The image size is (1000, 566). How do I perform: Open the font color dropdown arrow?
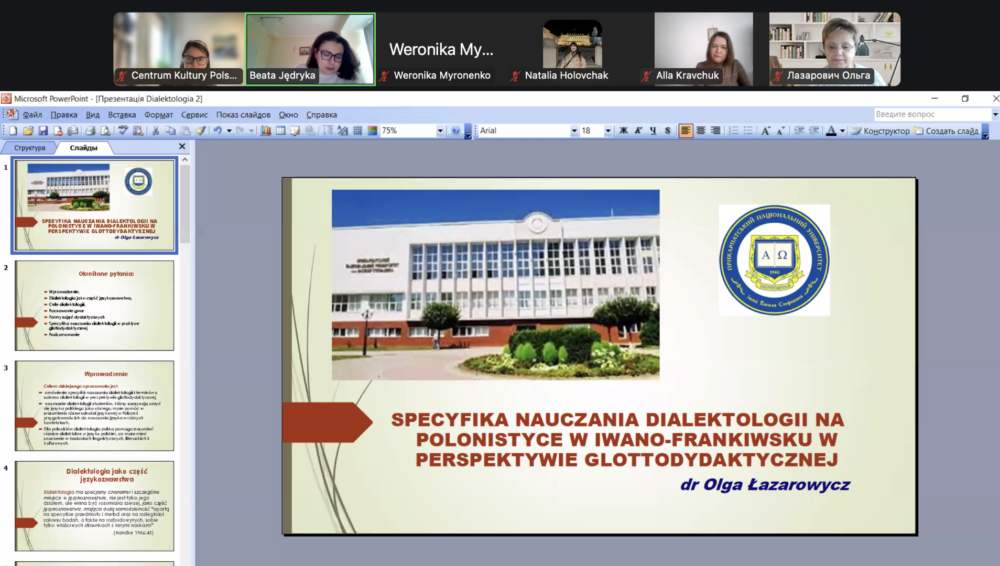(843, 131)
